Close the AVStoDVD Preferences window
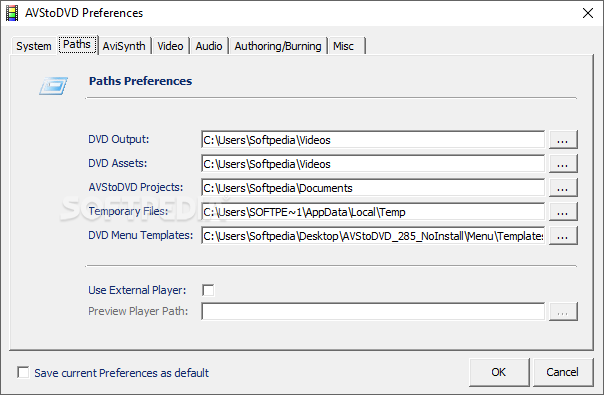This screenshot has height=395, width=604. (x=588, y=13)
